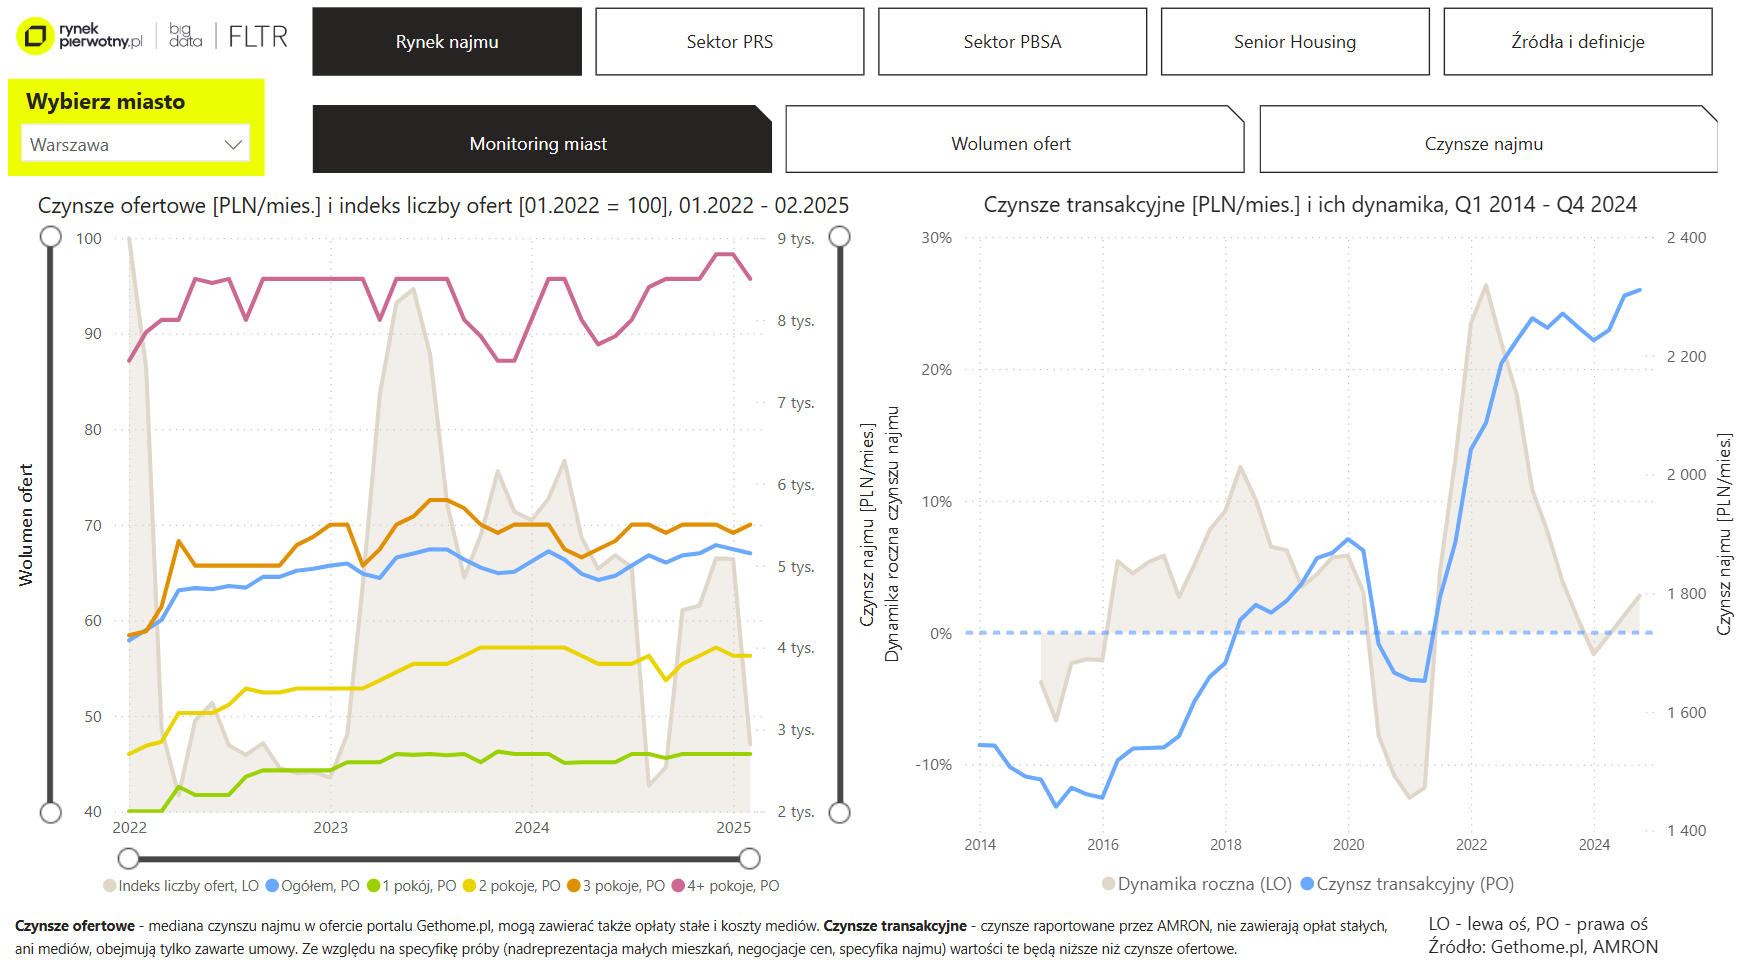
Task: Click top handle of Wolumen ofert axis slider
Action: point(51,237)
